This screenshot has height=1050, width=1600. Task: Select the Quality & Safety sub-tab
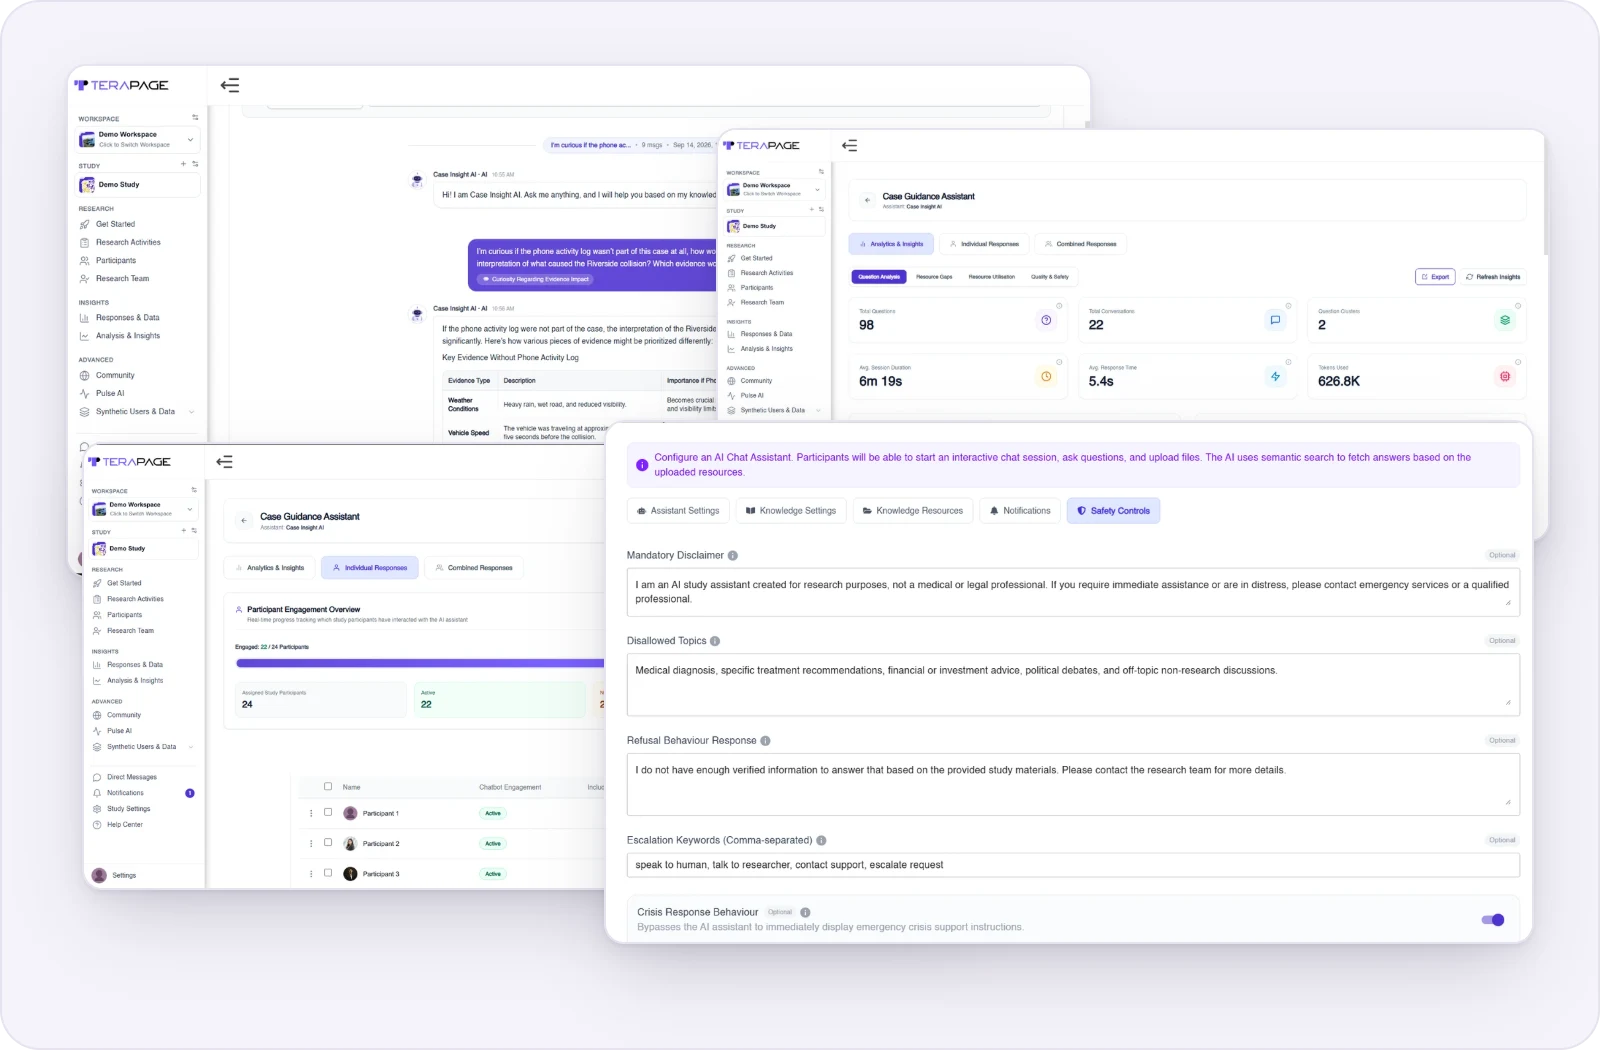click(x=1050, y=277)
